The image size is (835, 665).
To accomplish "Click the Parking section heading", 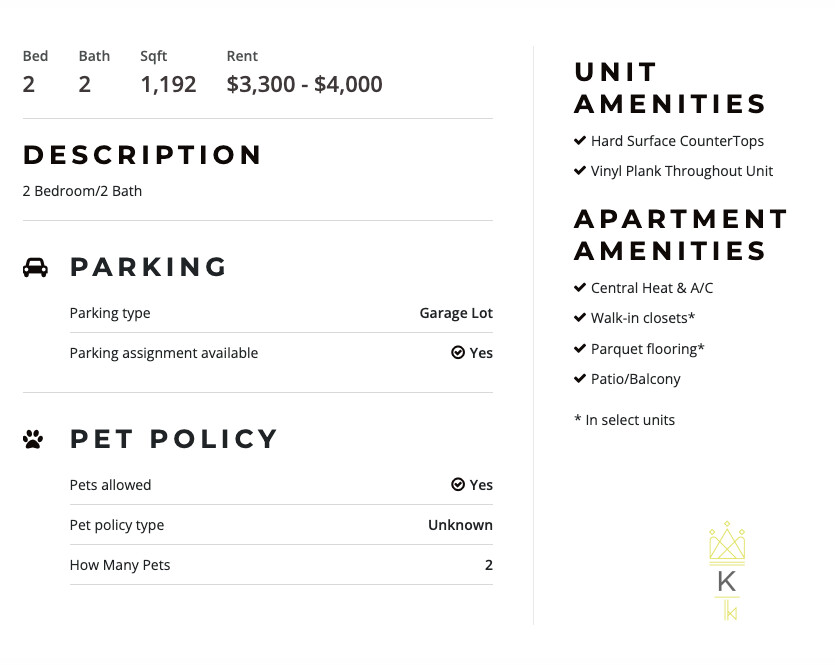I will click(149, 267).
